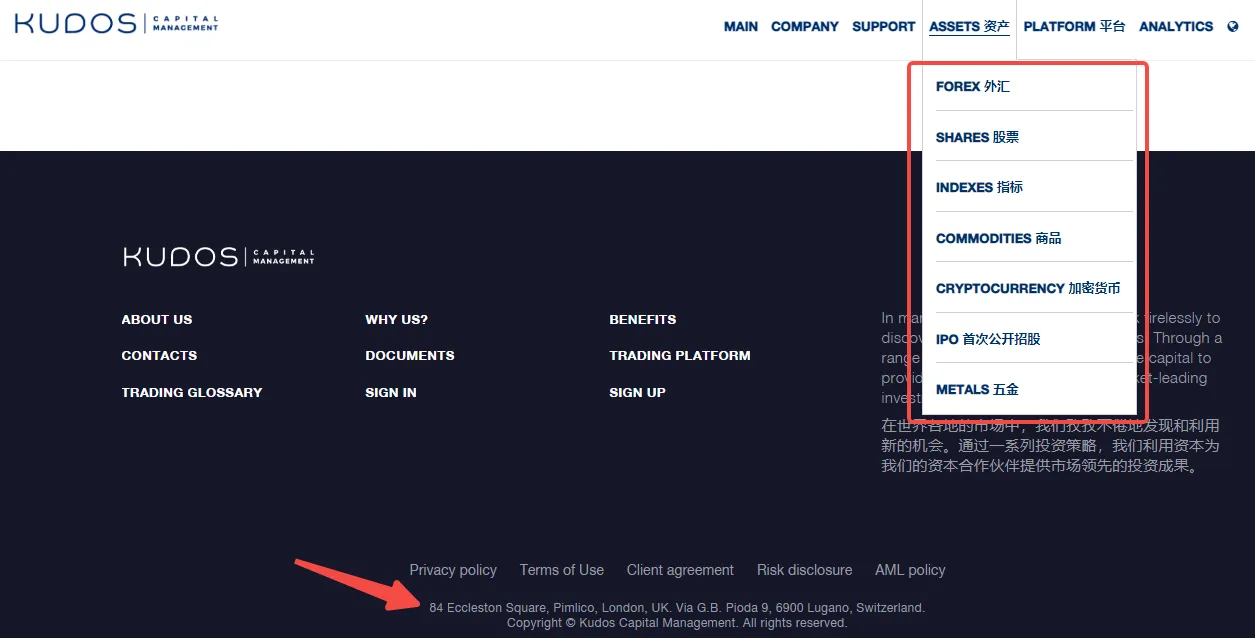Click the SIGN UP footer link

click(x=637, y=393)
